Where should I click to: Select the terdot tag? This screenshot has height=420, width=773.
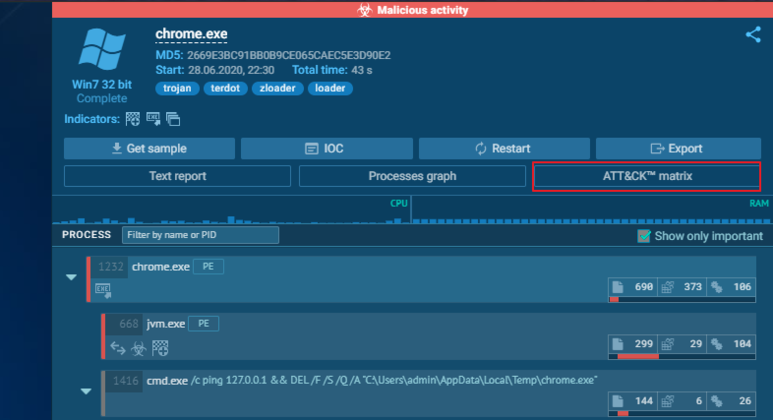coord(225,88)
